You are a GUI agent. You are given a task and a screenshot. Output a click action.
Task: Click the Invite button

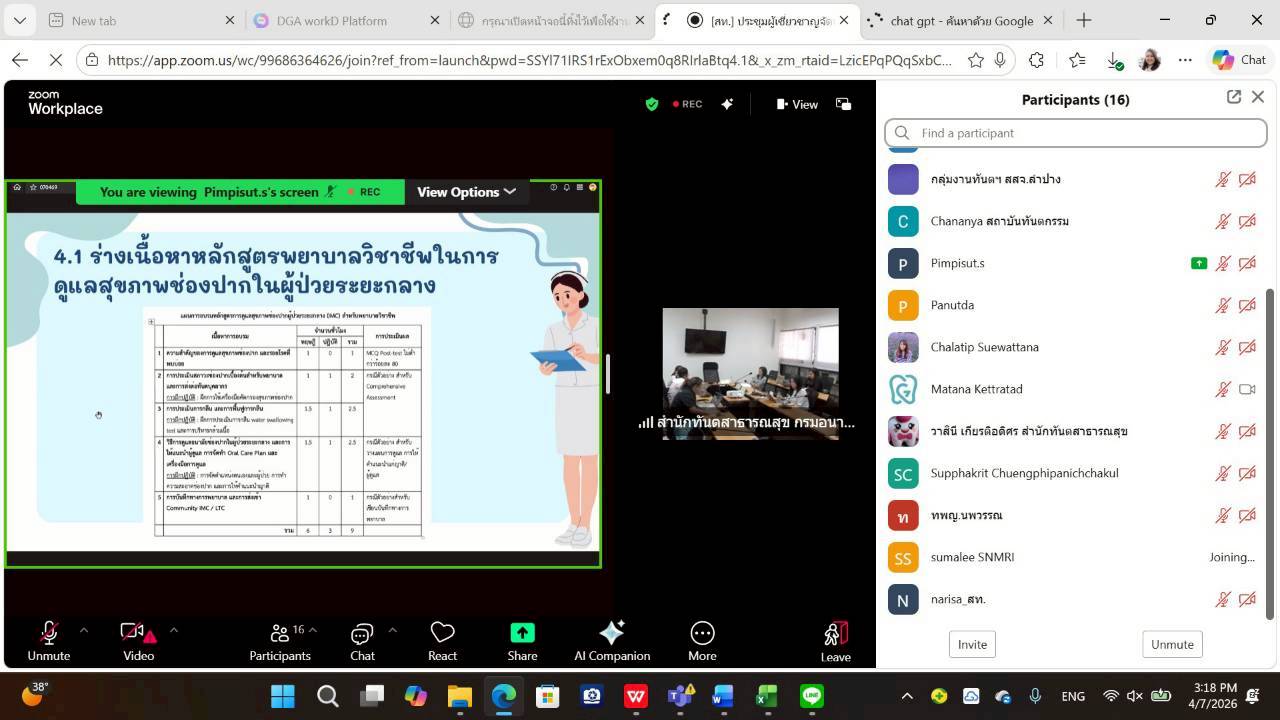(972, 644)
